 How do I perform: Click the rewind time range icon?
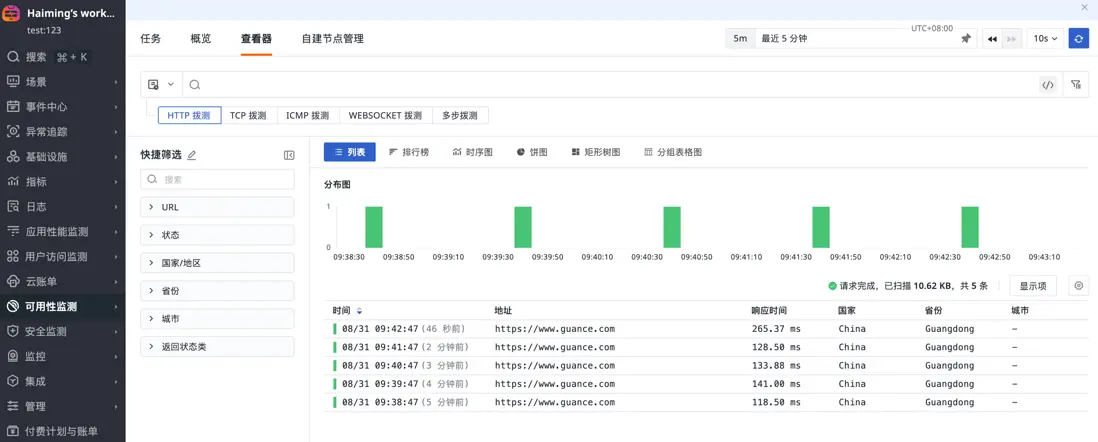coord(992,38)
